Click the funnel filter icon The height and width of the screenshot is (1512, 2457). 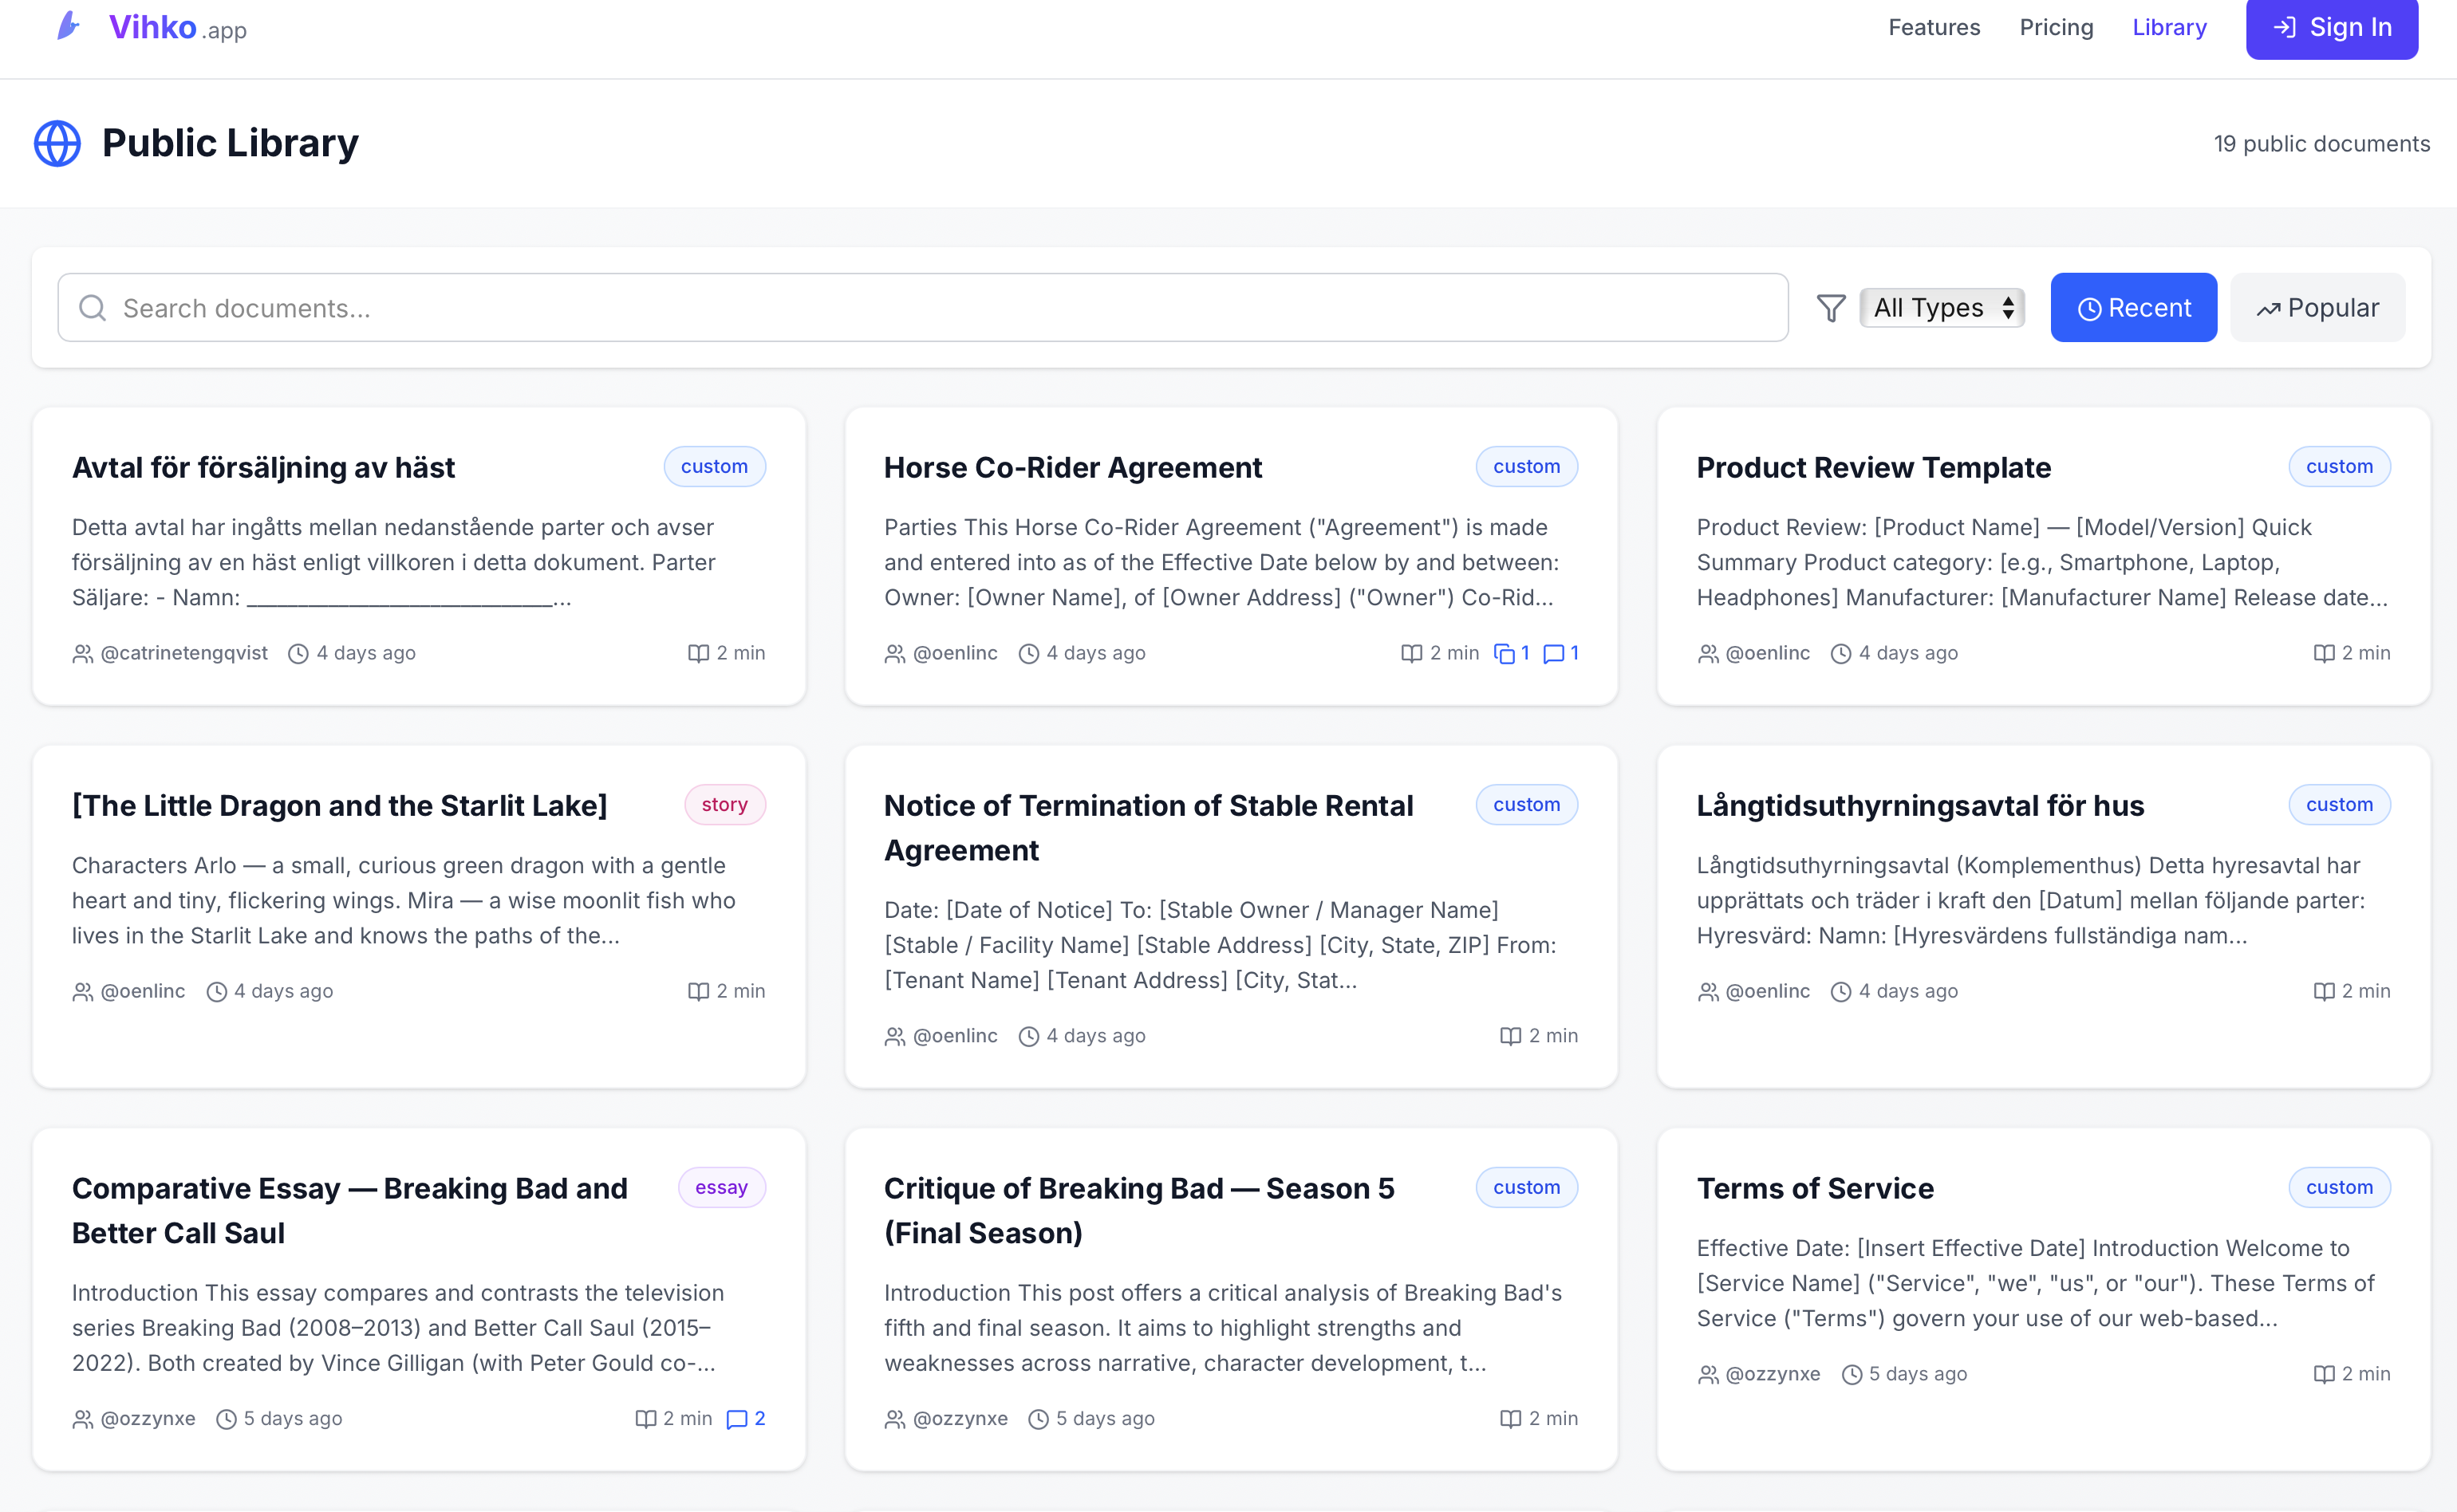(1830, 308)
